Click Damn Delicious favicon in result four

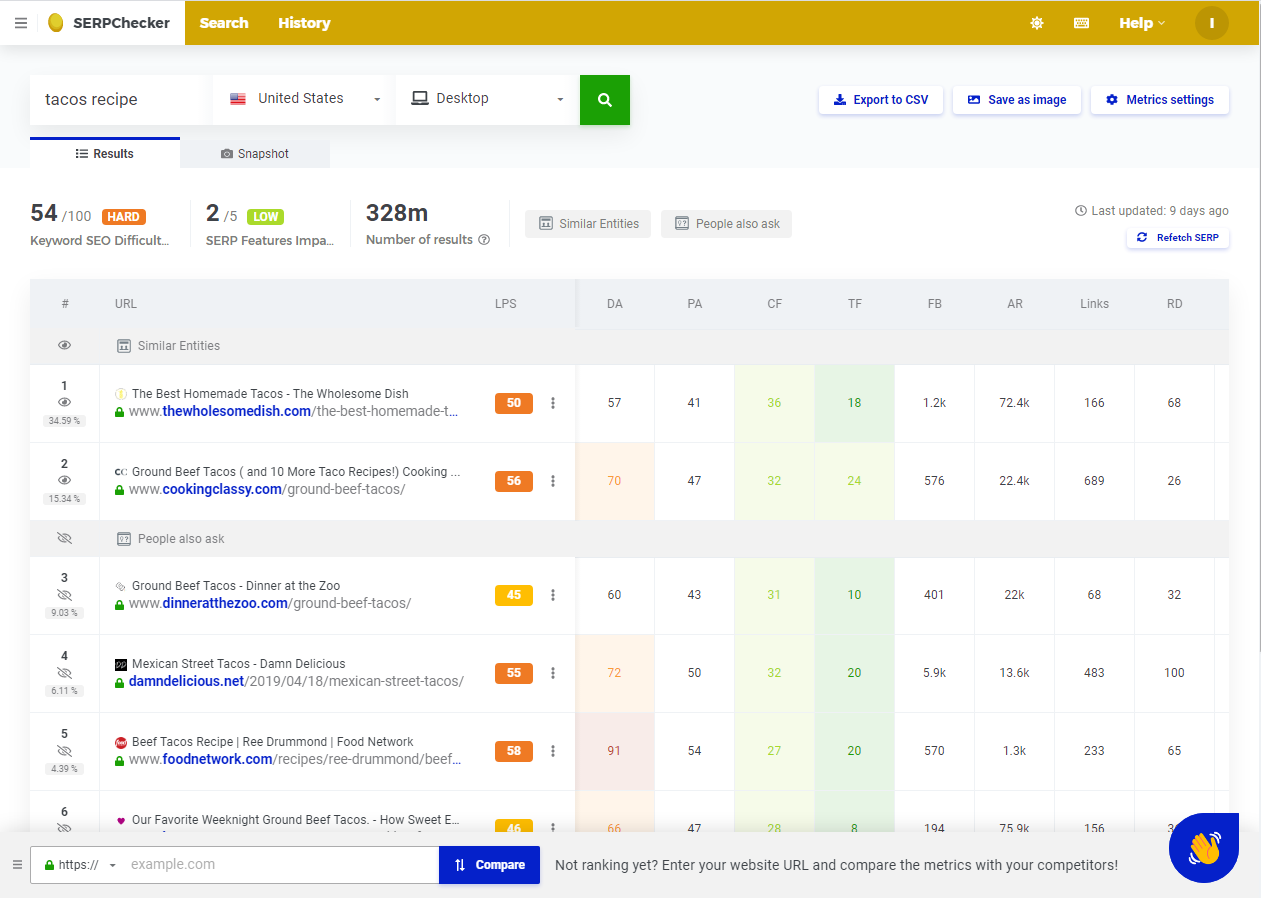(x=120, y=664)
